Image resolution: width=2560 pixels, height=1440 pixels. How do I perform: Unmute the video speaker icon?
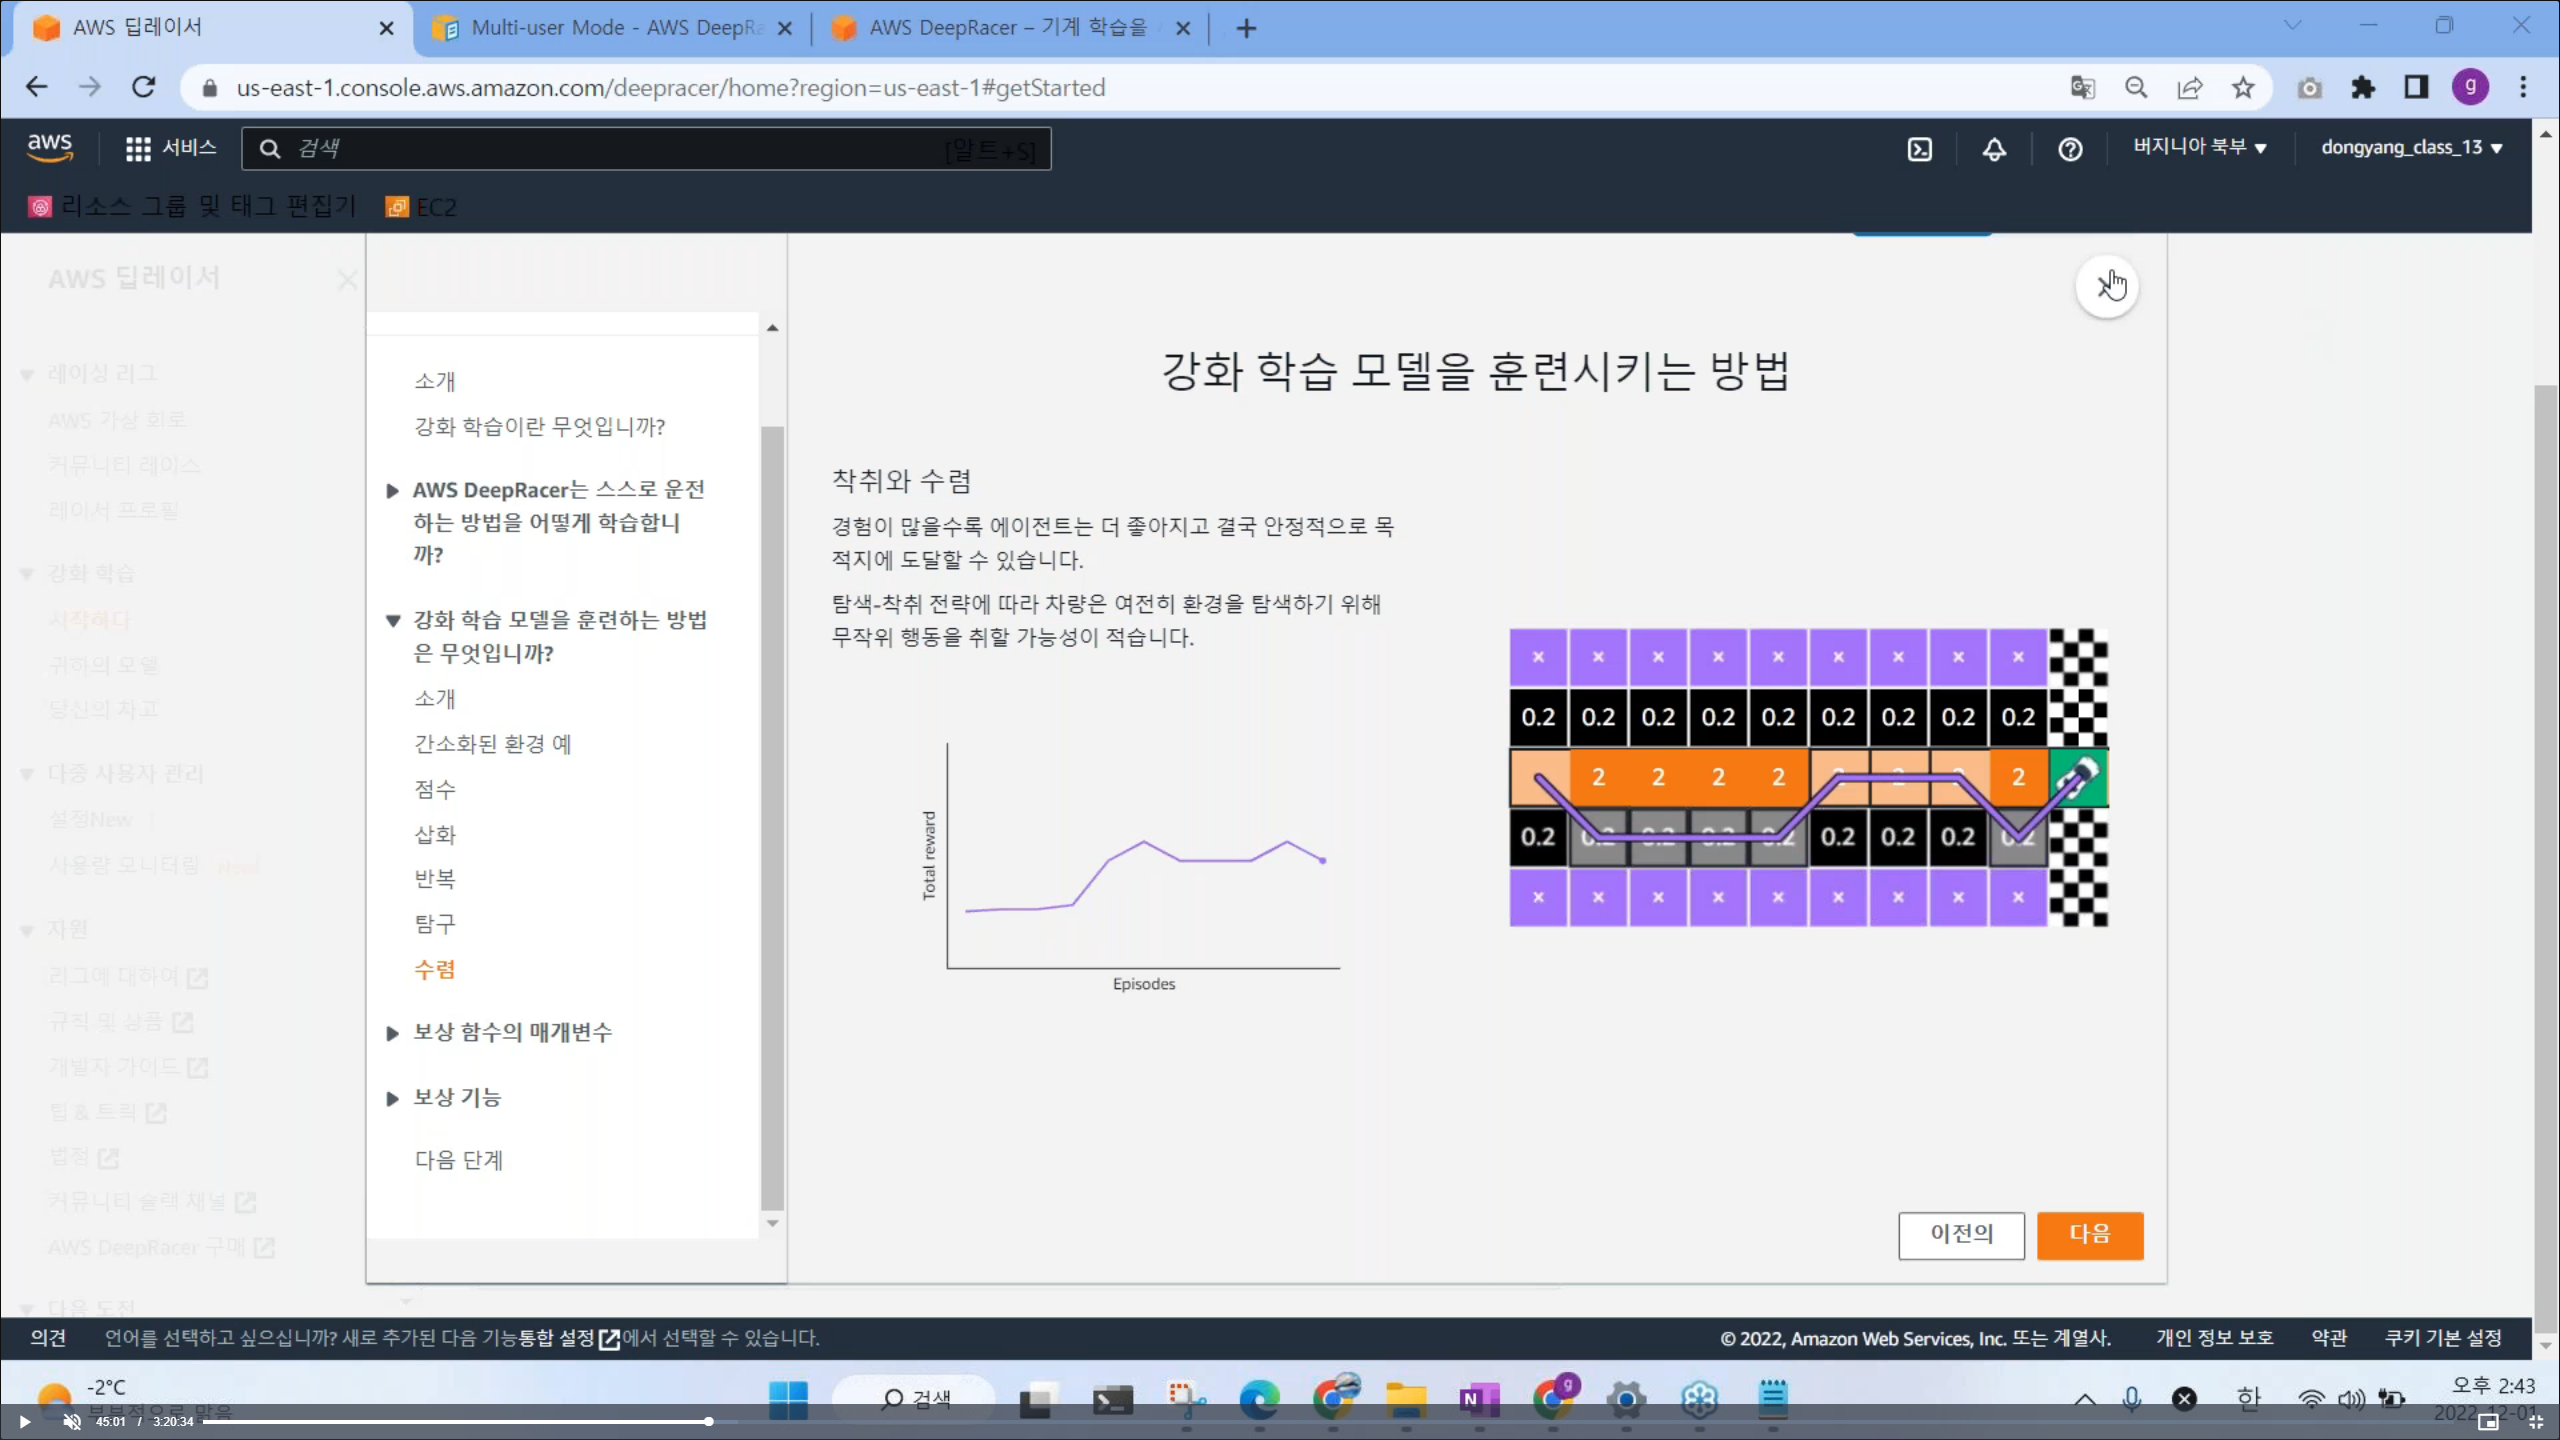72,1421
